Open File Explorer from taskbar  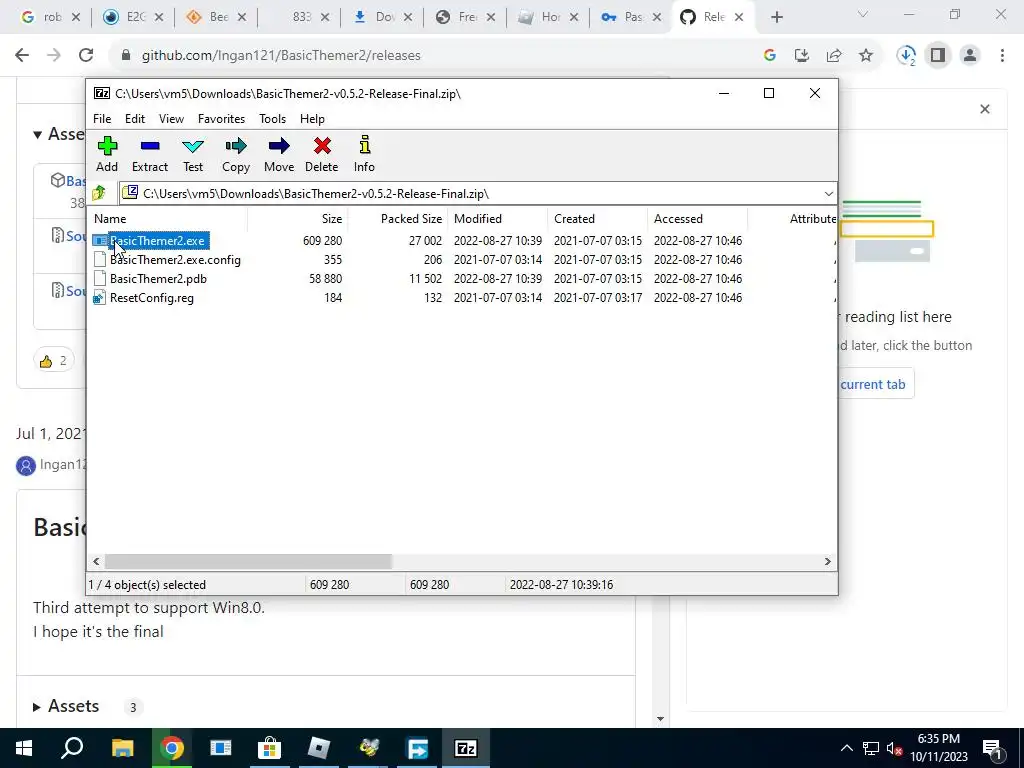tap(122, 748)
